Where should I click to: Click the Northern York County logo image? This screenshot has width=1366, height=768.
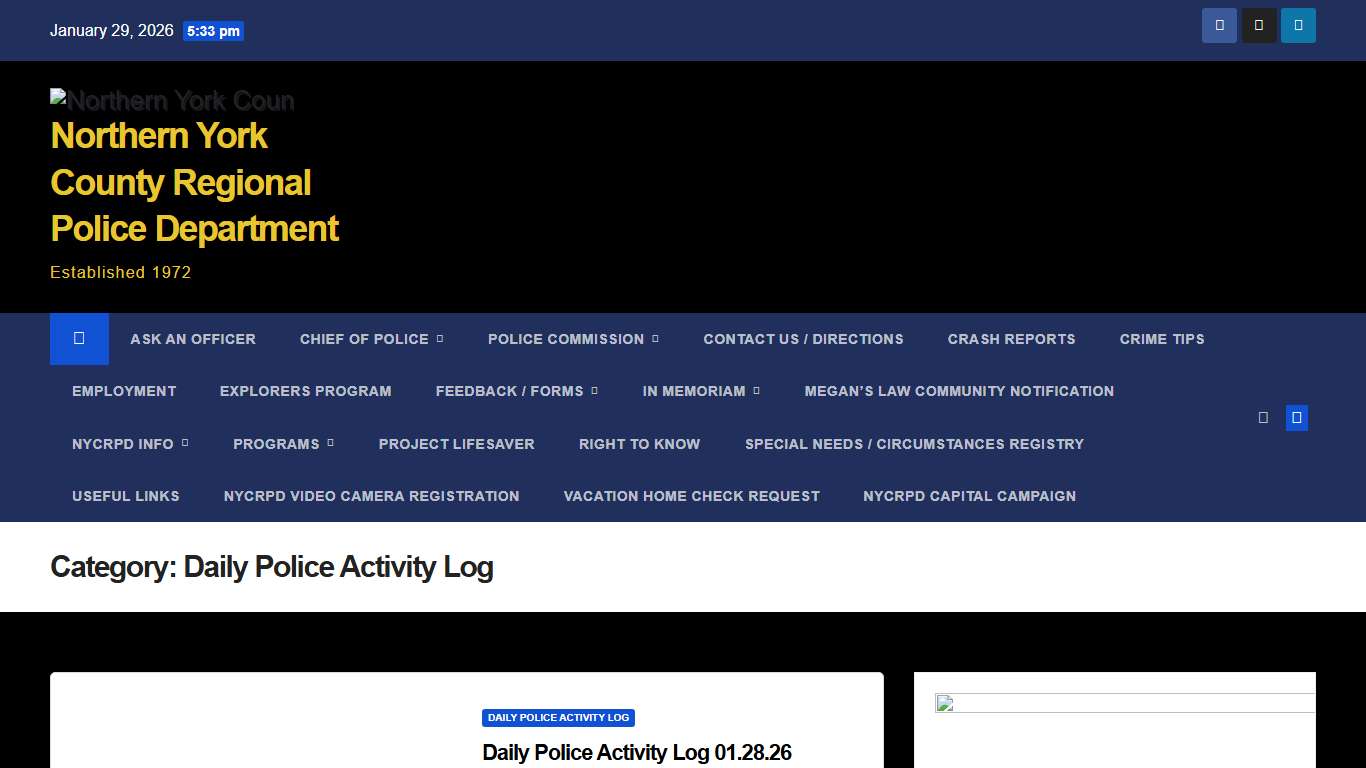(172, 100)
